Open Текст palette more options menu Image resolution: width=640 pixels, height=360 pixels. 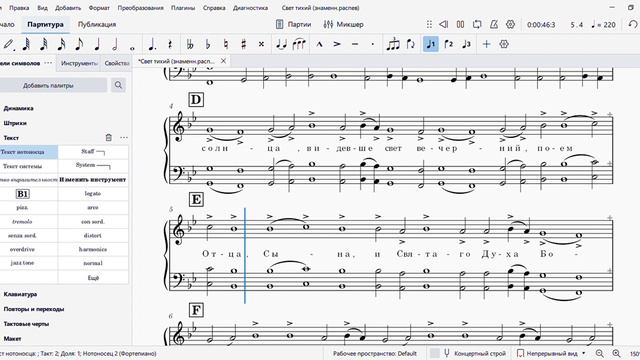(x=124, y=138)
